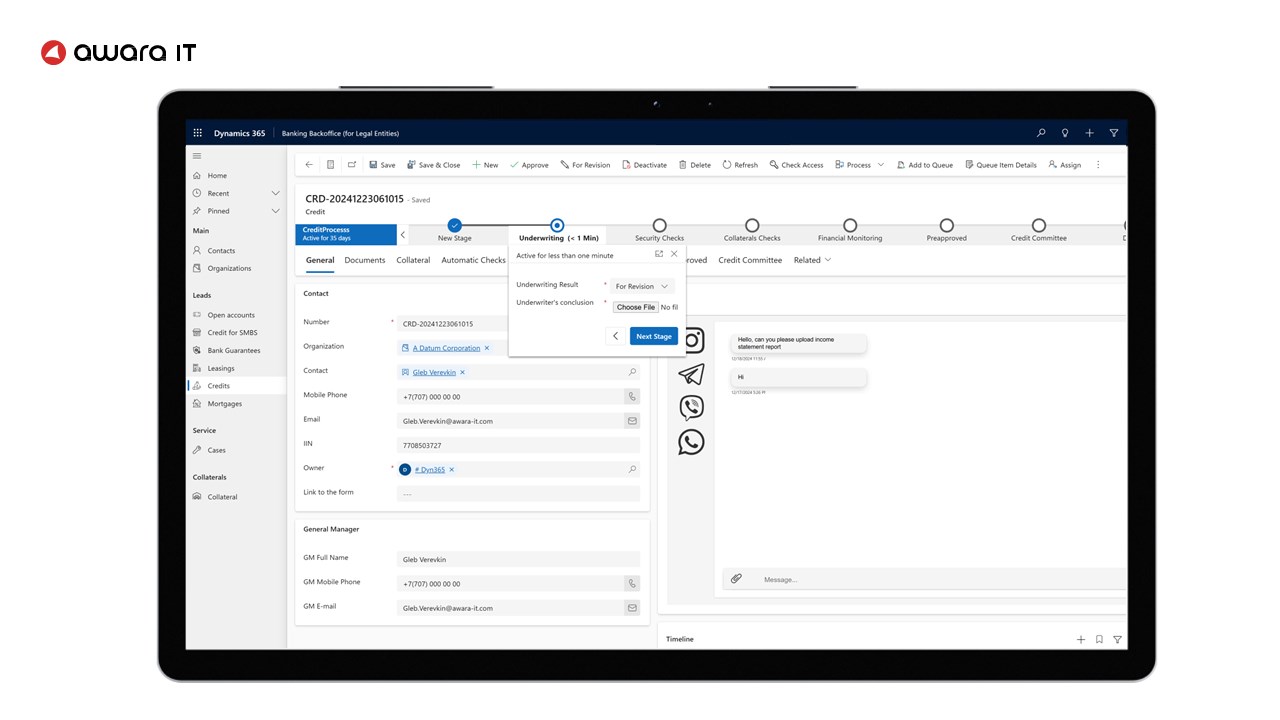Open the A Datum Corporation link

pyautogui.click(x=446, y=348)
